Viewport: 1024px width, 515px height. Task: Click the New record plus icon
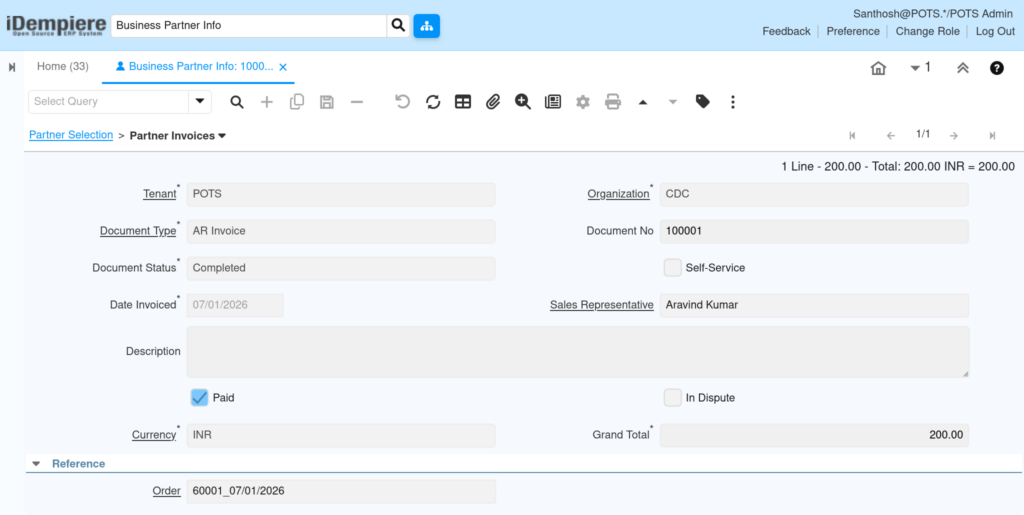click(267, 102)
